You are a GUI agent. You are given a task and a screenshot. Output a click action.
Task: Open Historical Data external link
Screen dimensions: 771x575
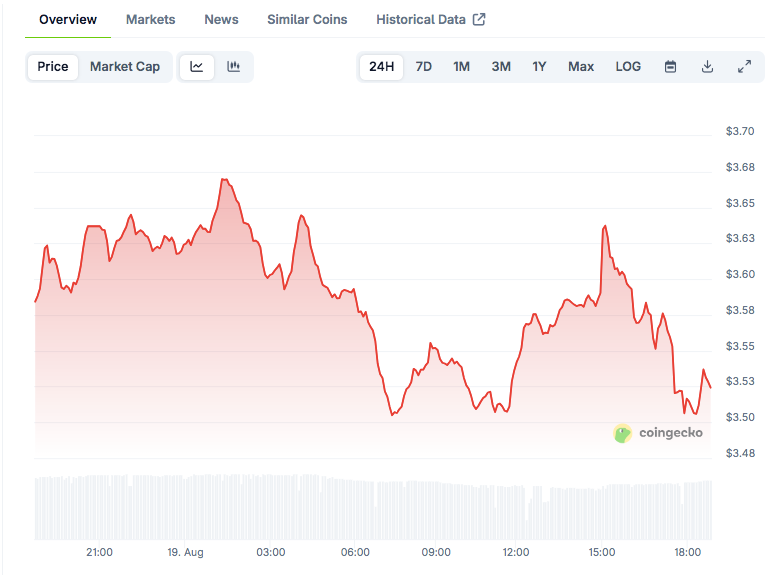[430, 20]
